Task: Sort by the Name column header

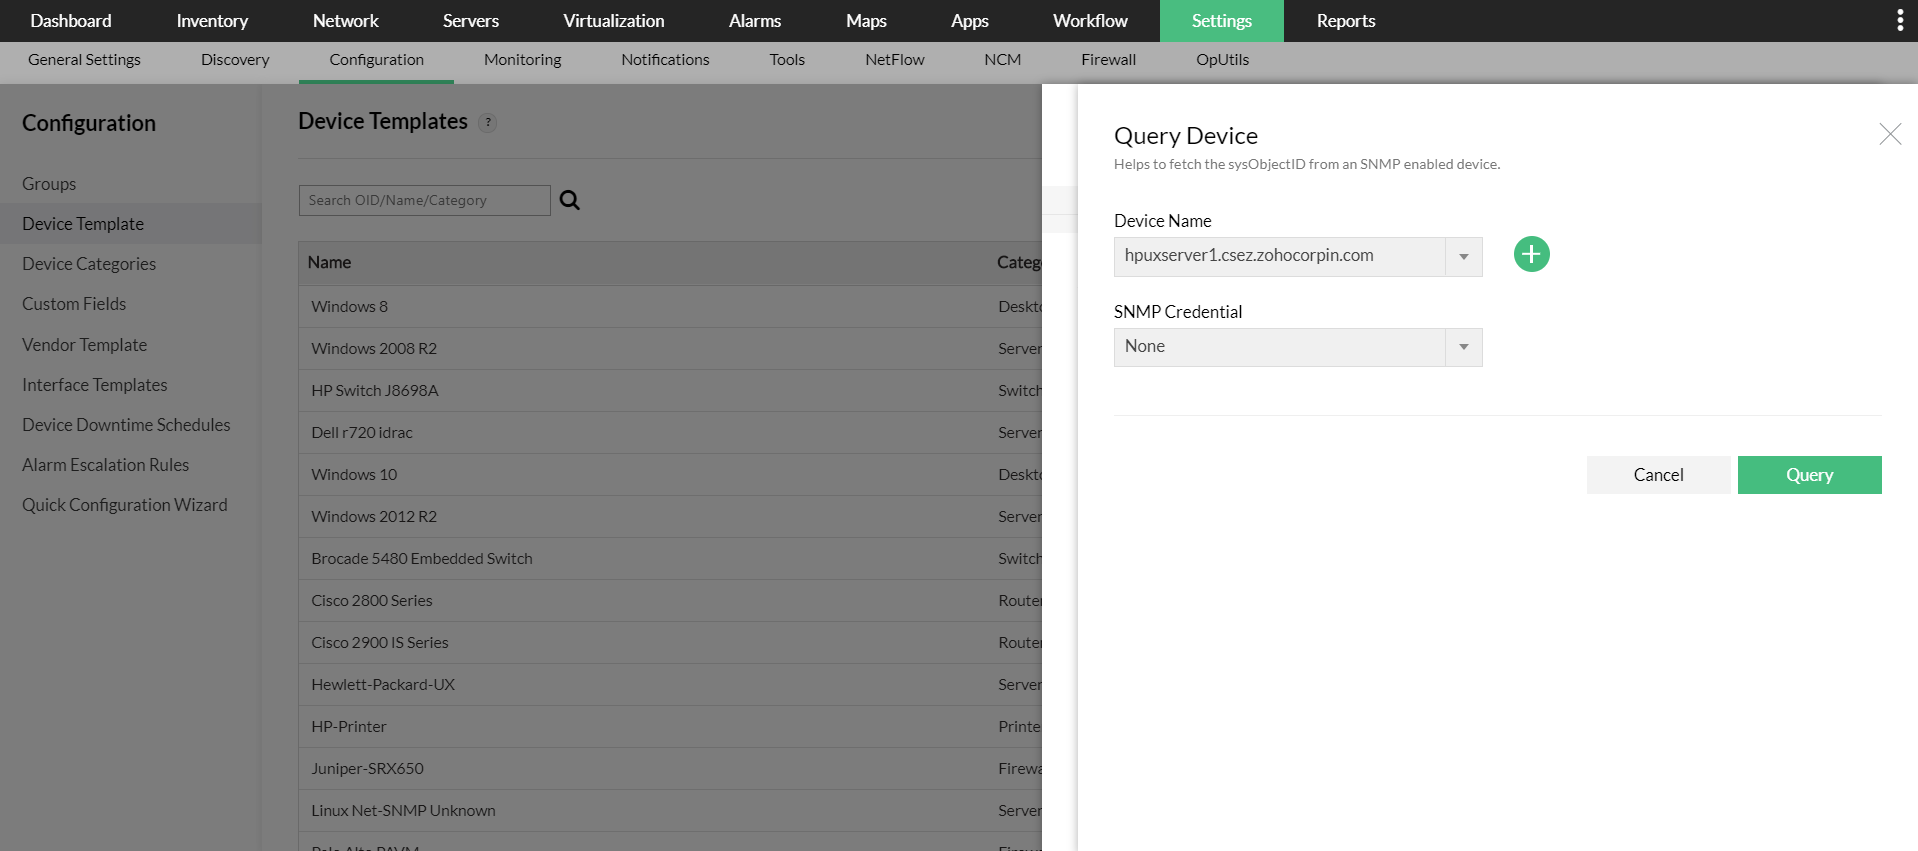Action: click(330, 262)
